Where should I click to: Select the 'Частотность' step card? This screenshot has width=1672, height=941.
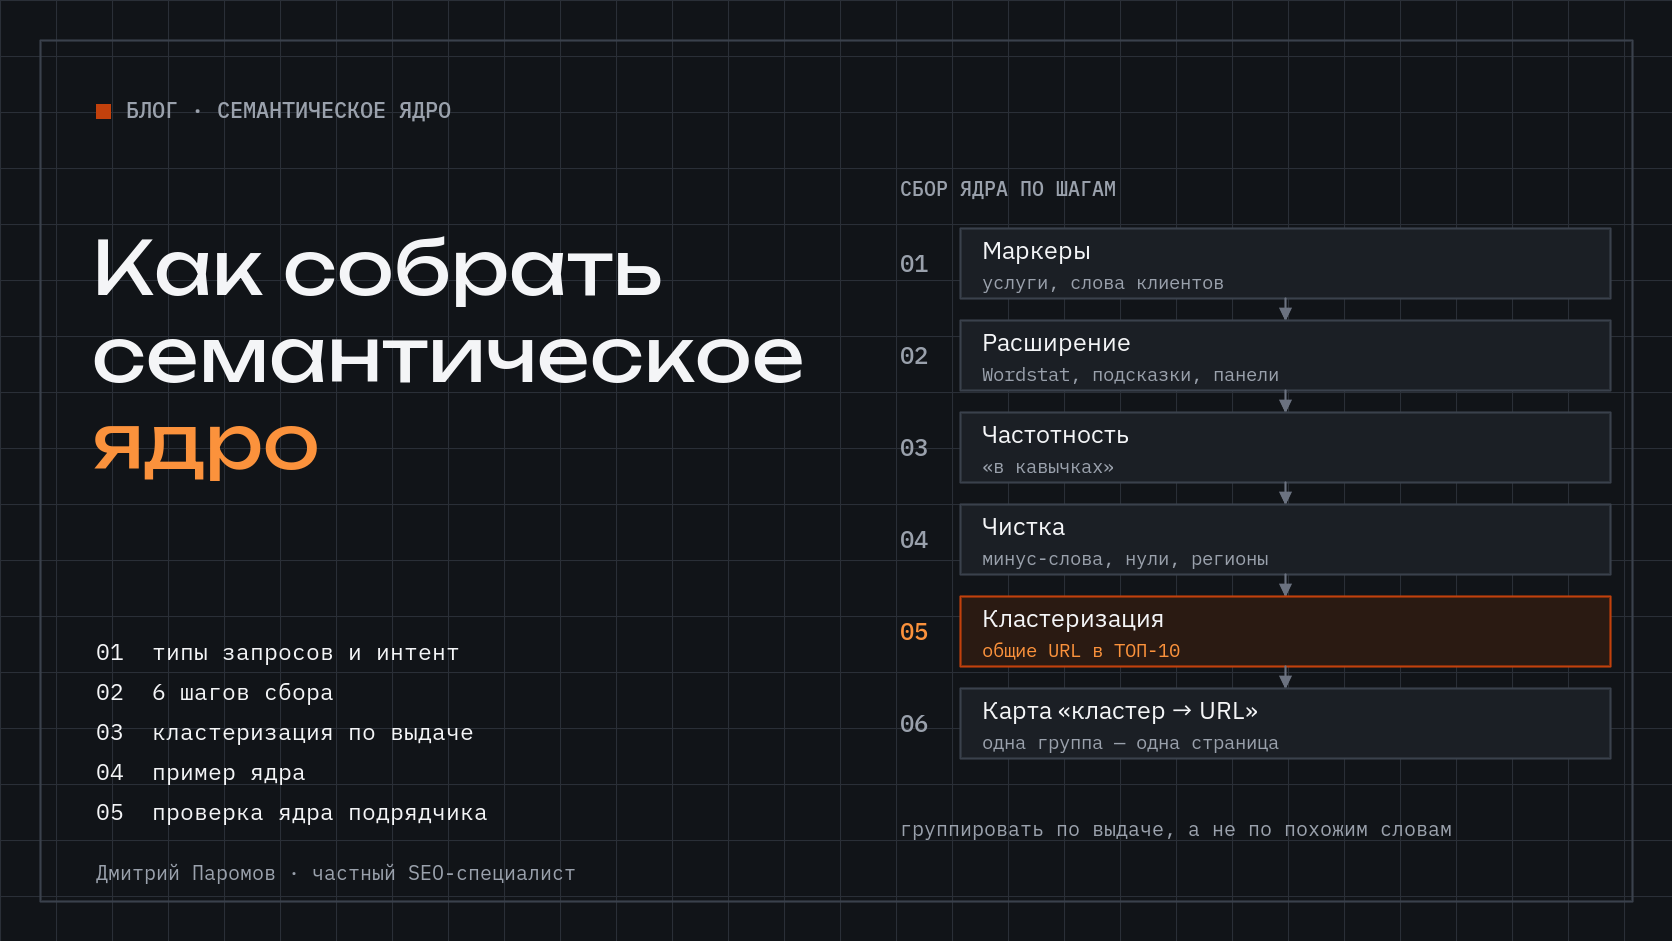1285,448
